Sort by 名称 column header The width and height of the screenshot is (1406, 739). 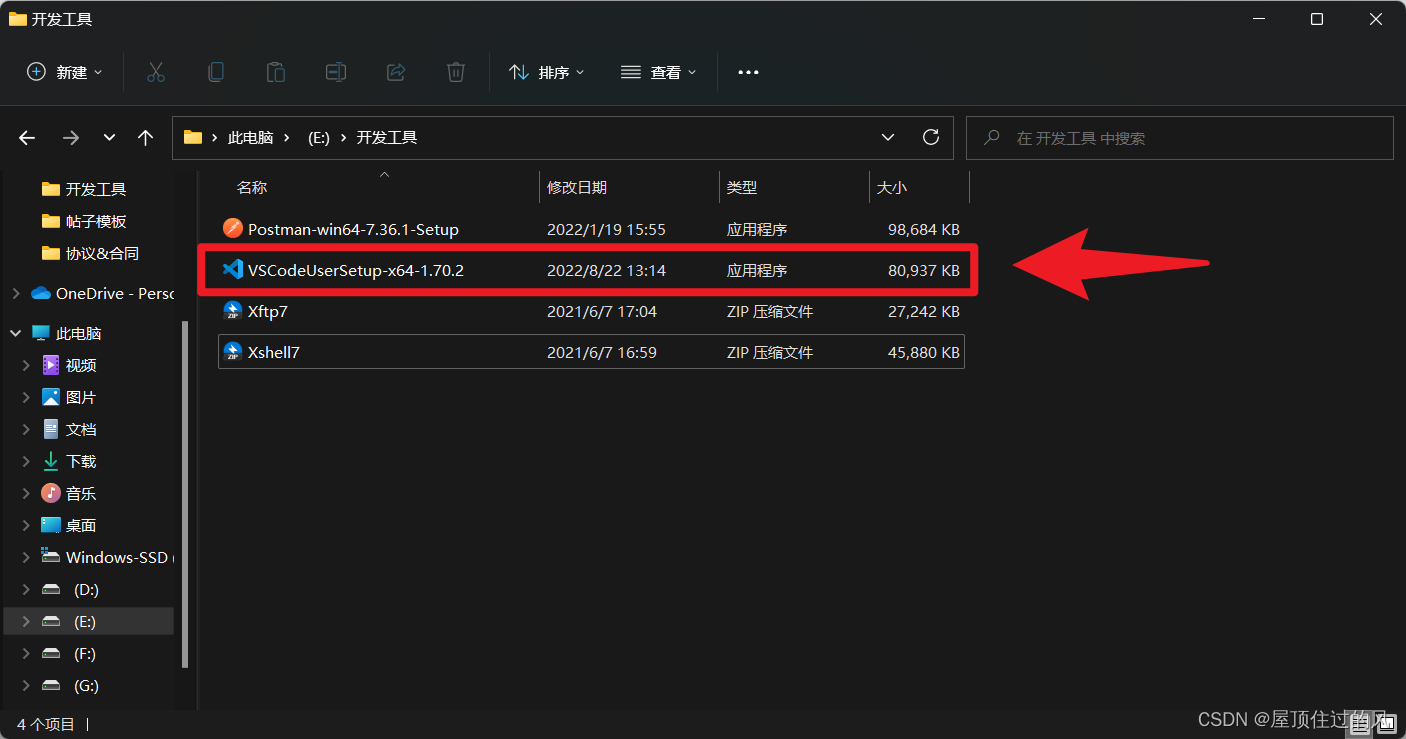click(x=252, y=187)
